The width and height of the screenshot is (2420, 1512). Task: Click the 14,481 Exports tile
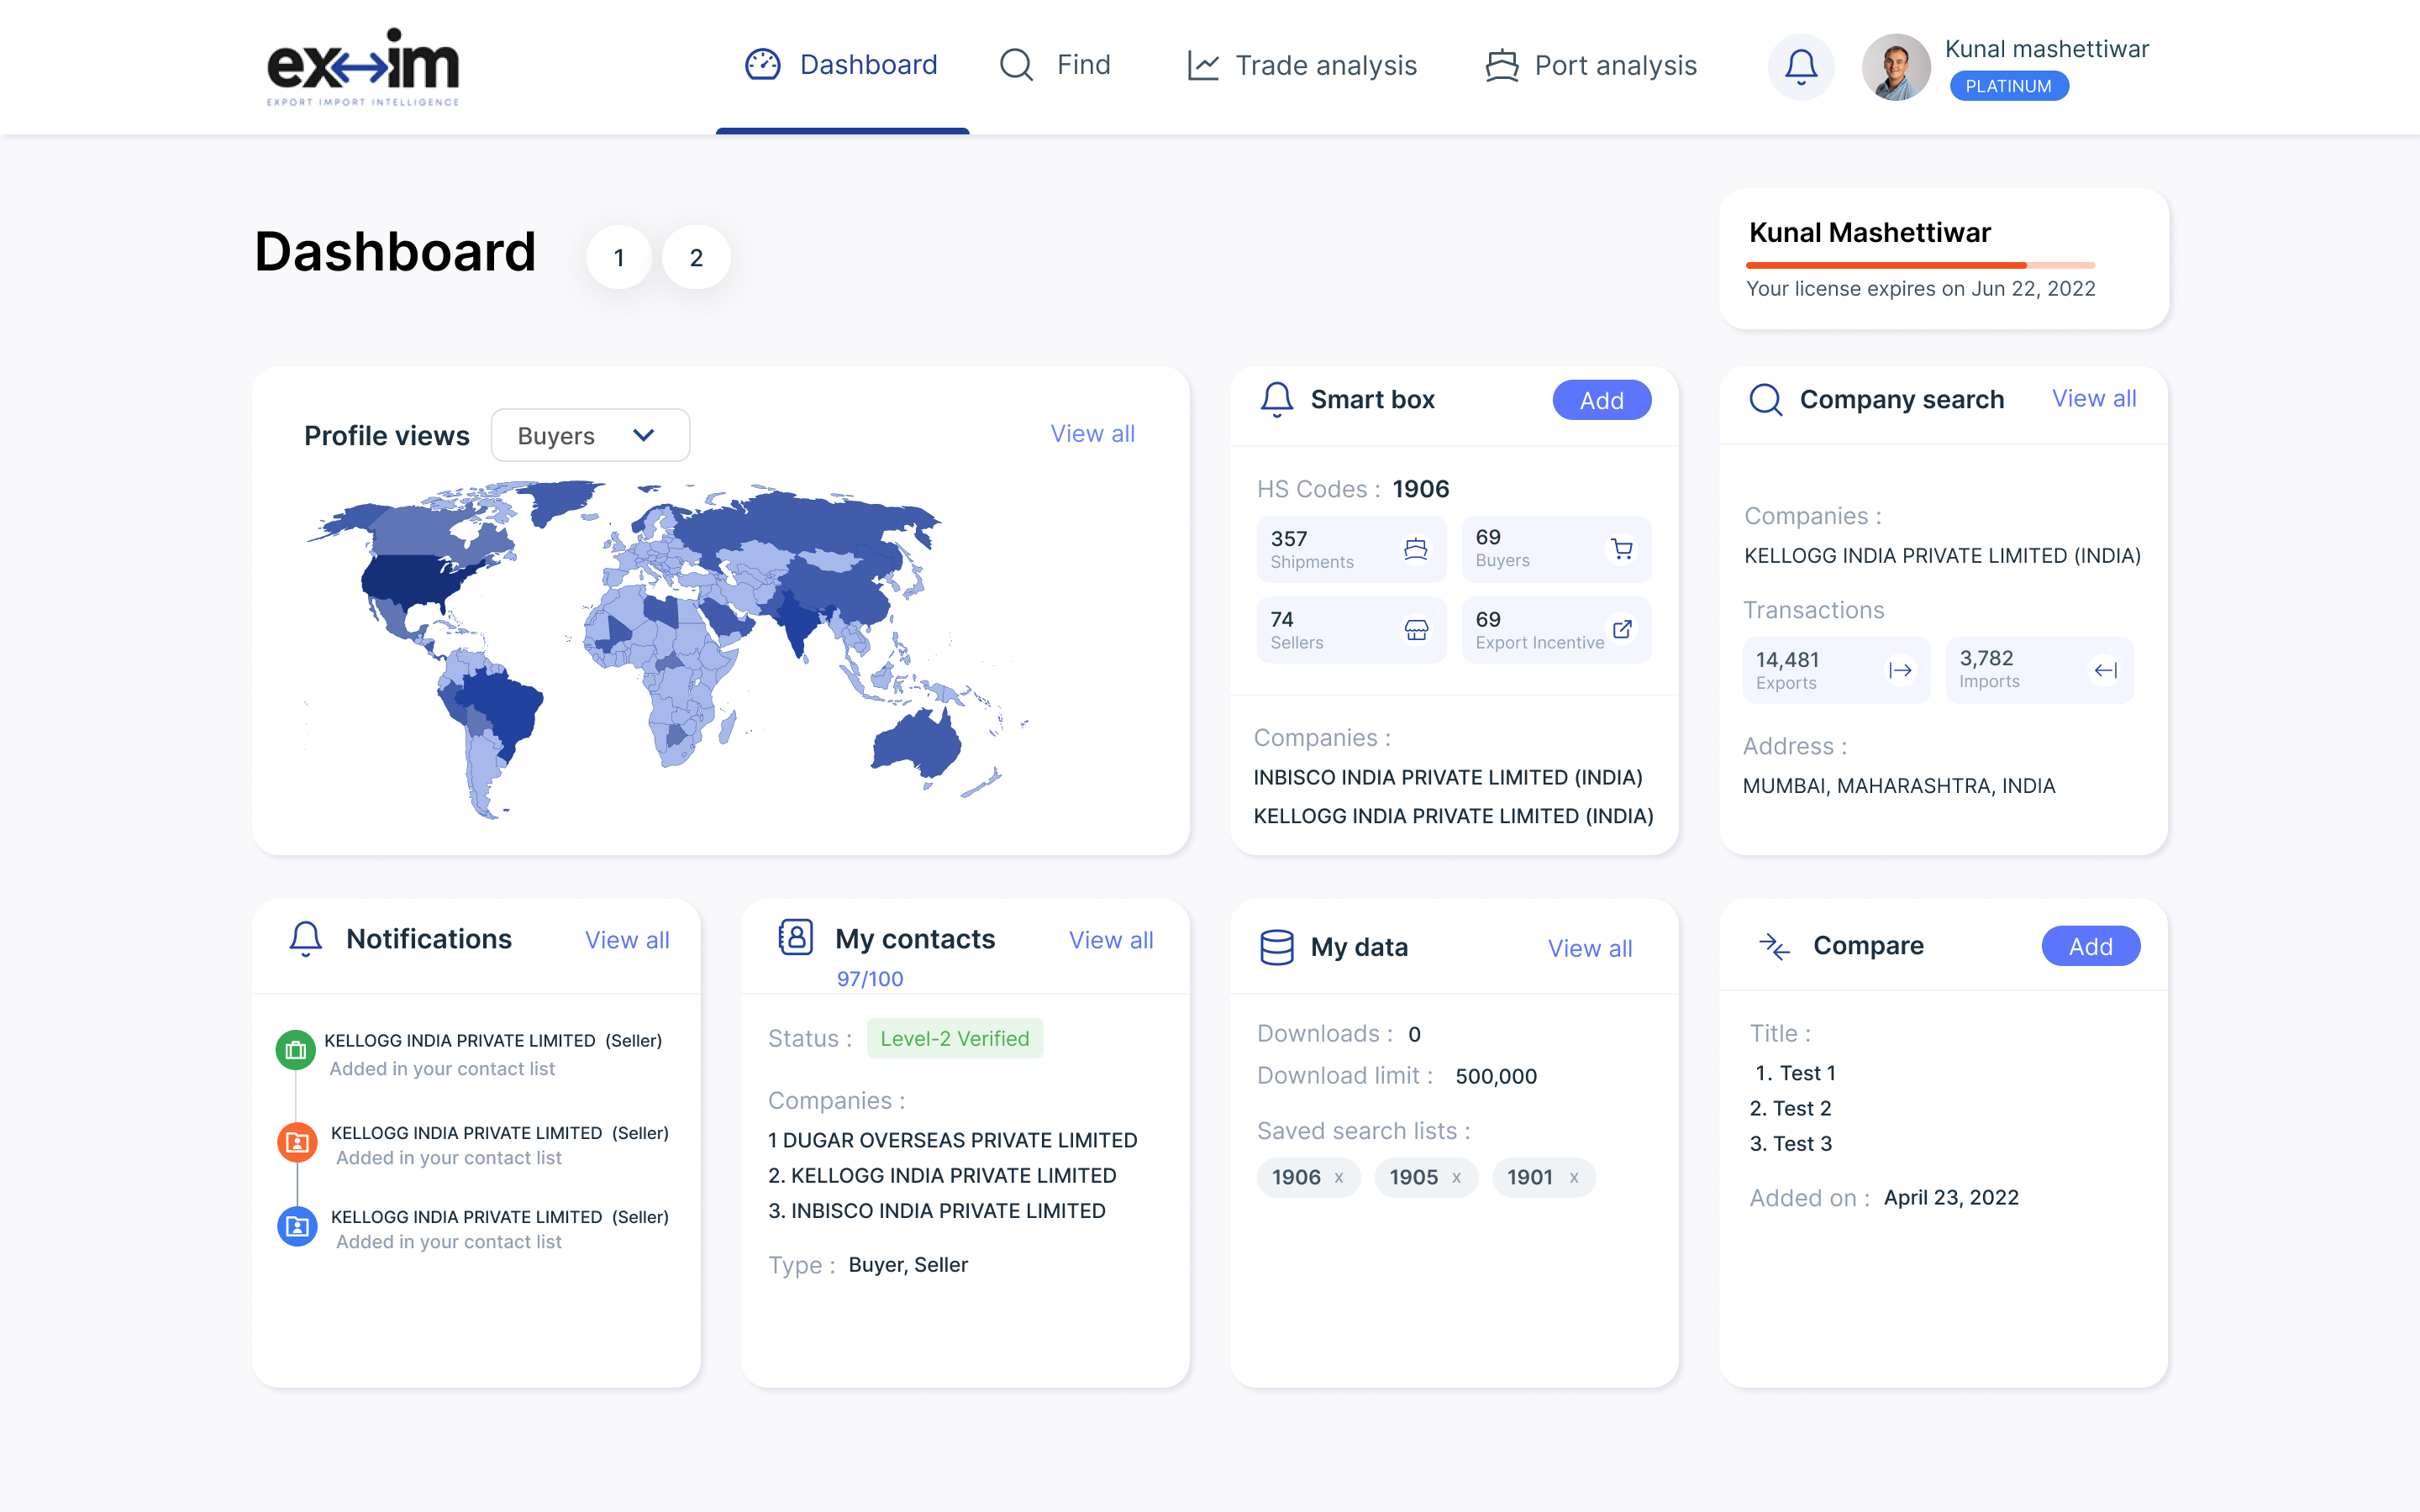pos(1836,670)
